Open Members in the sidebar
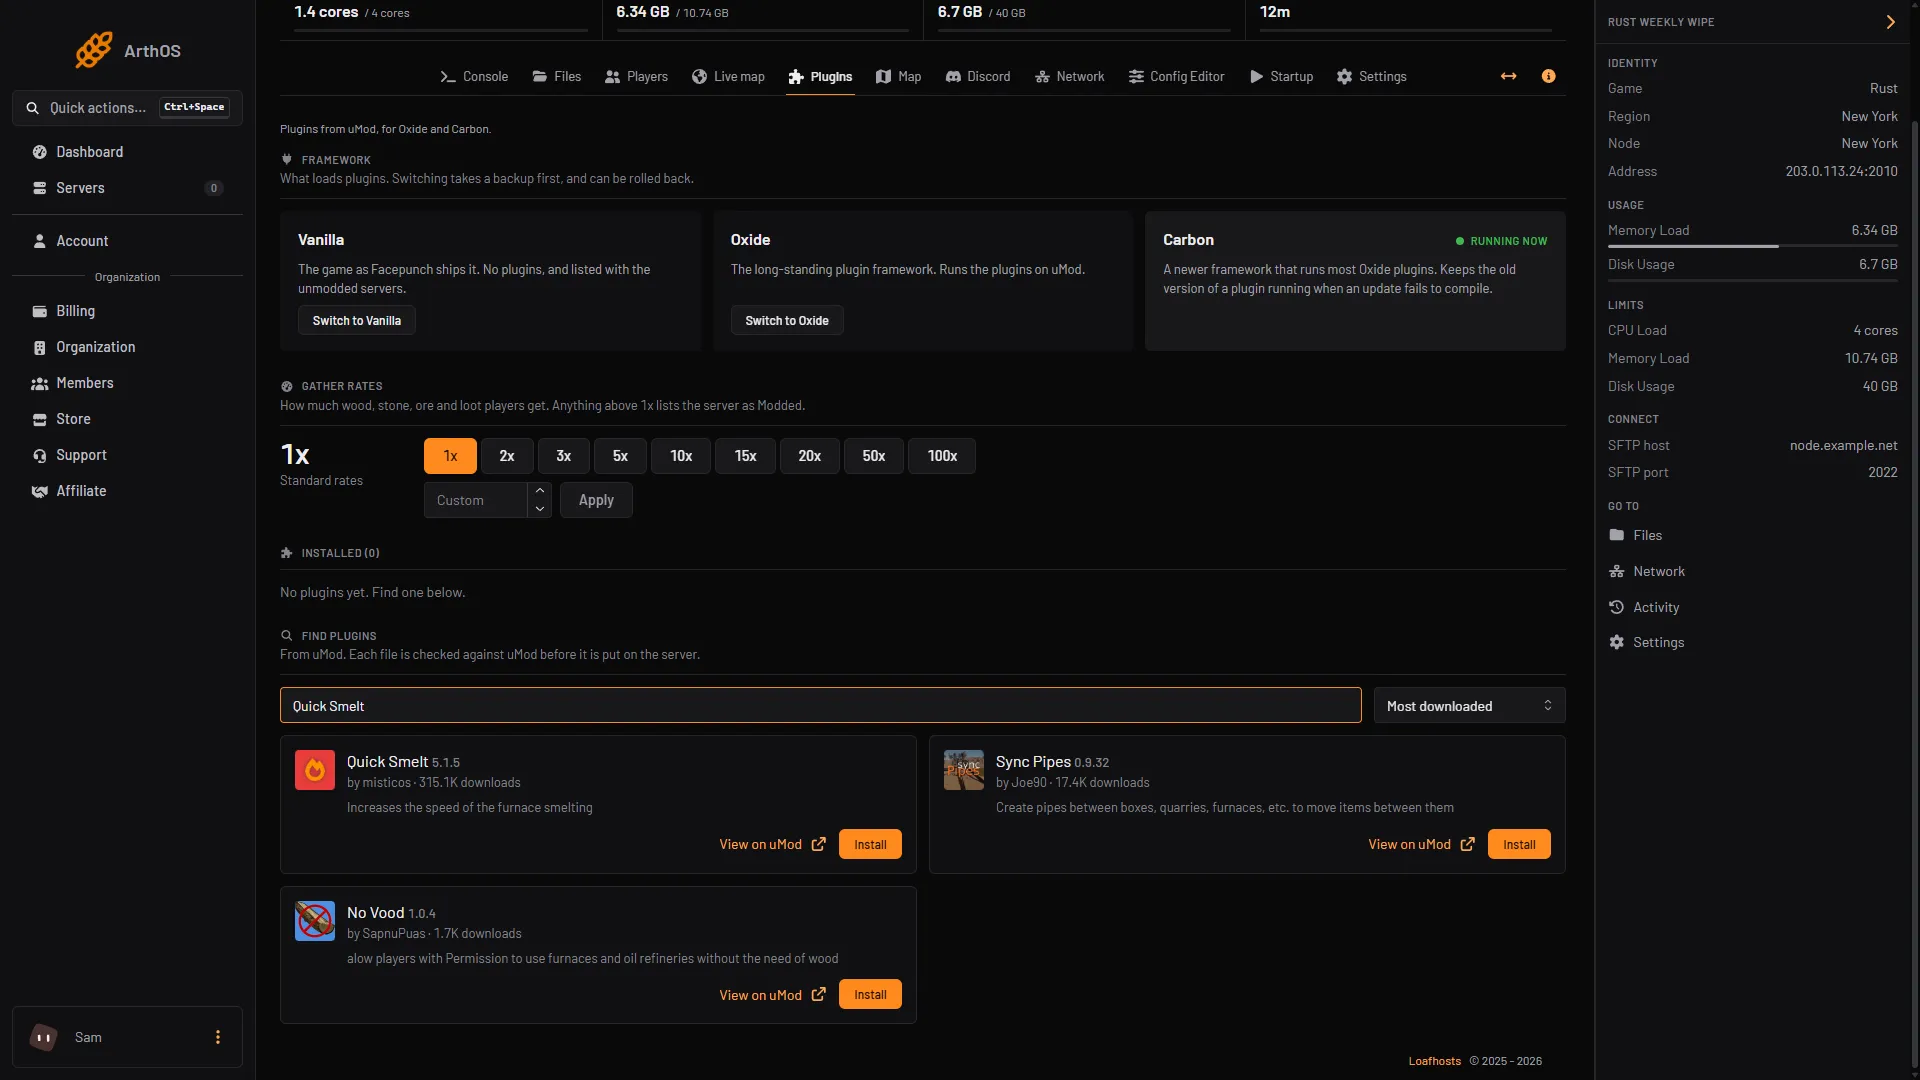 [127, 383]
